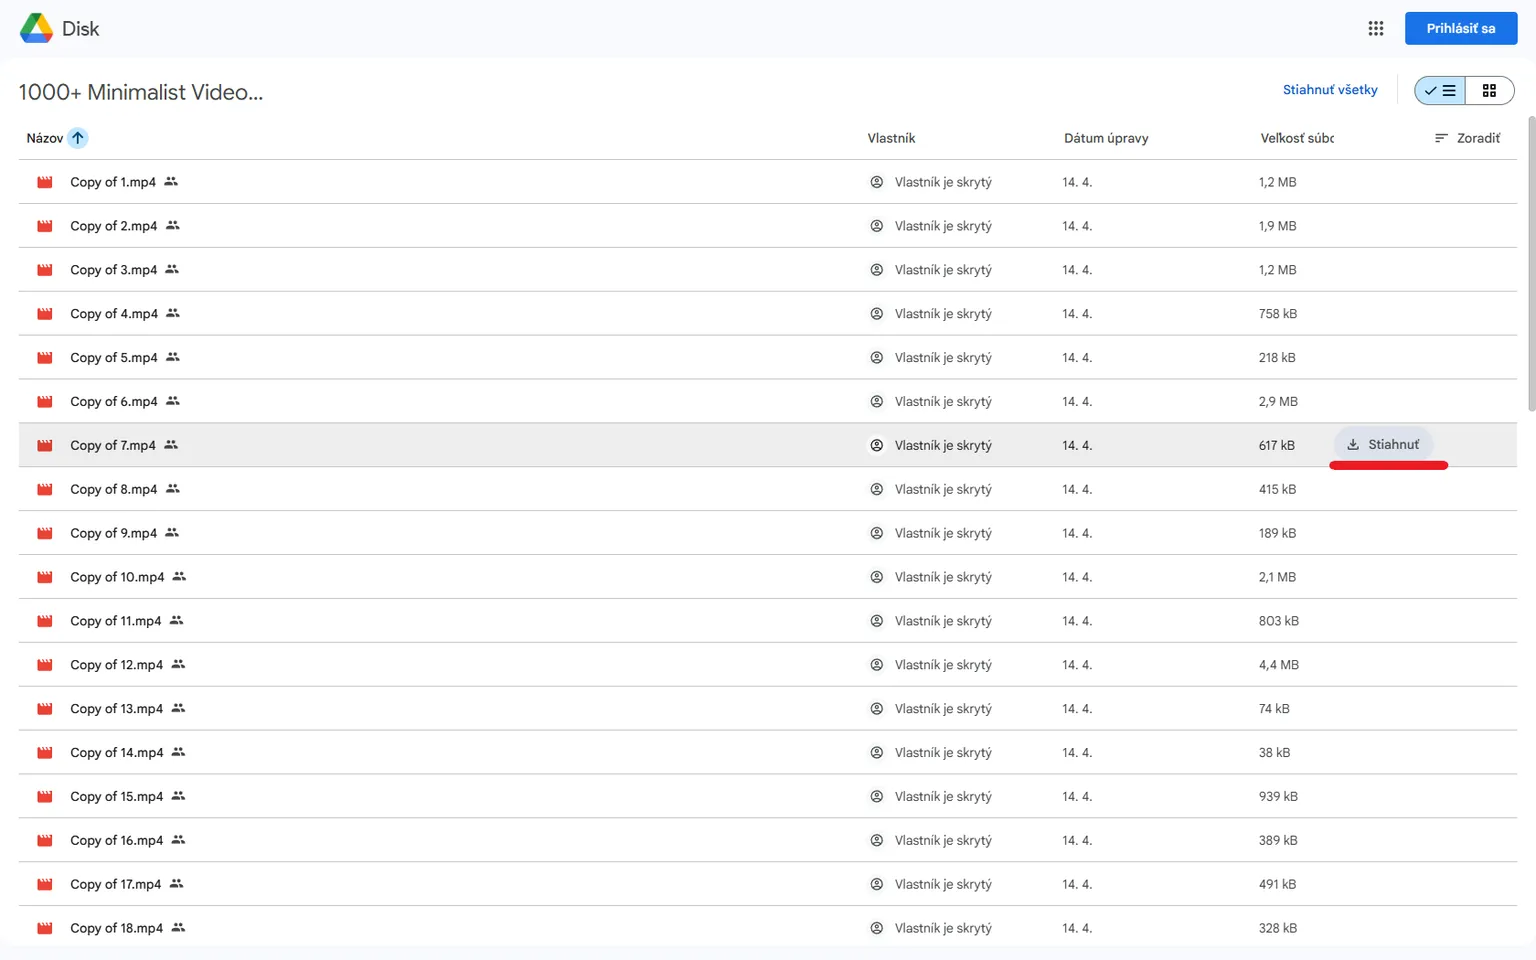Click the Dátum úpravy column header
Viewport: 1536px width, 960px height.
tap(1105, 138)
